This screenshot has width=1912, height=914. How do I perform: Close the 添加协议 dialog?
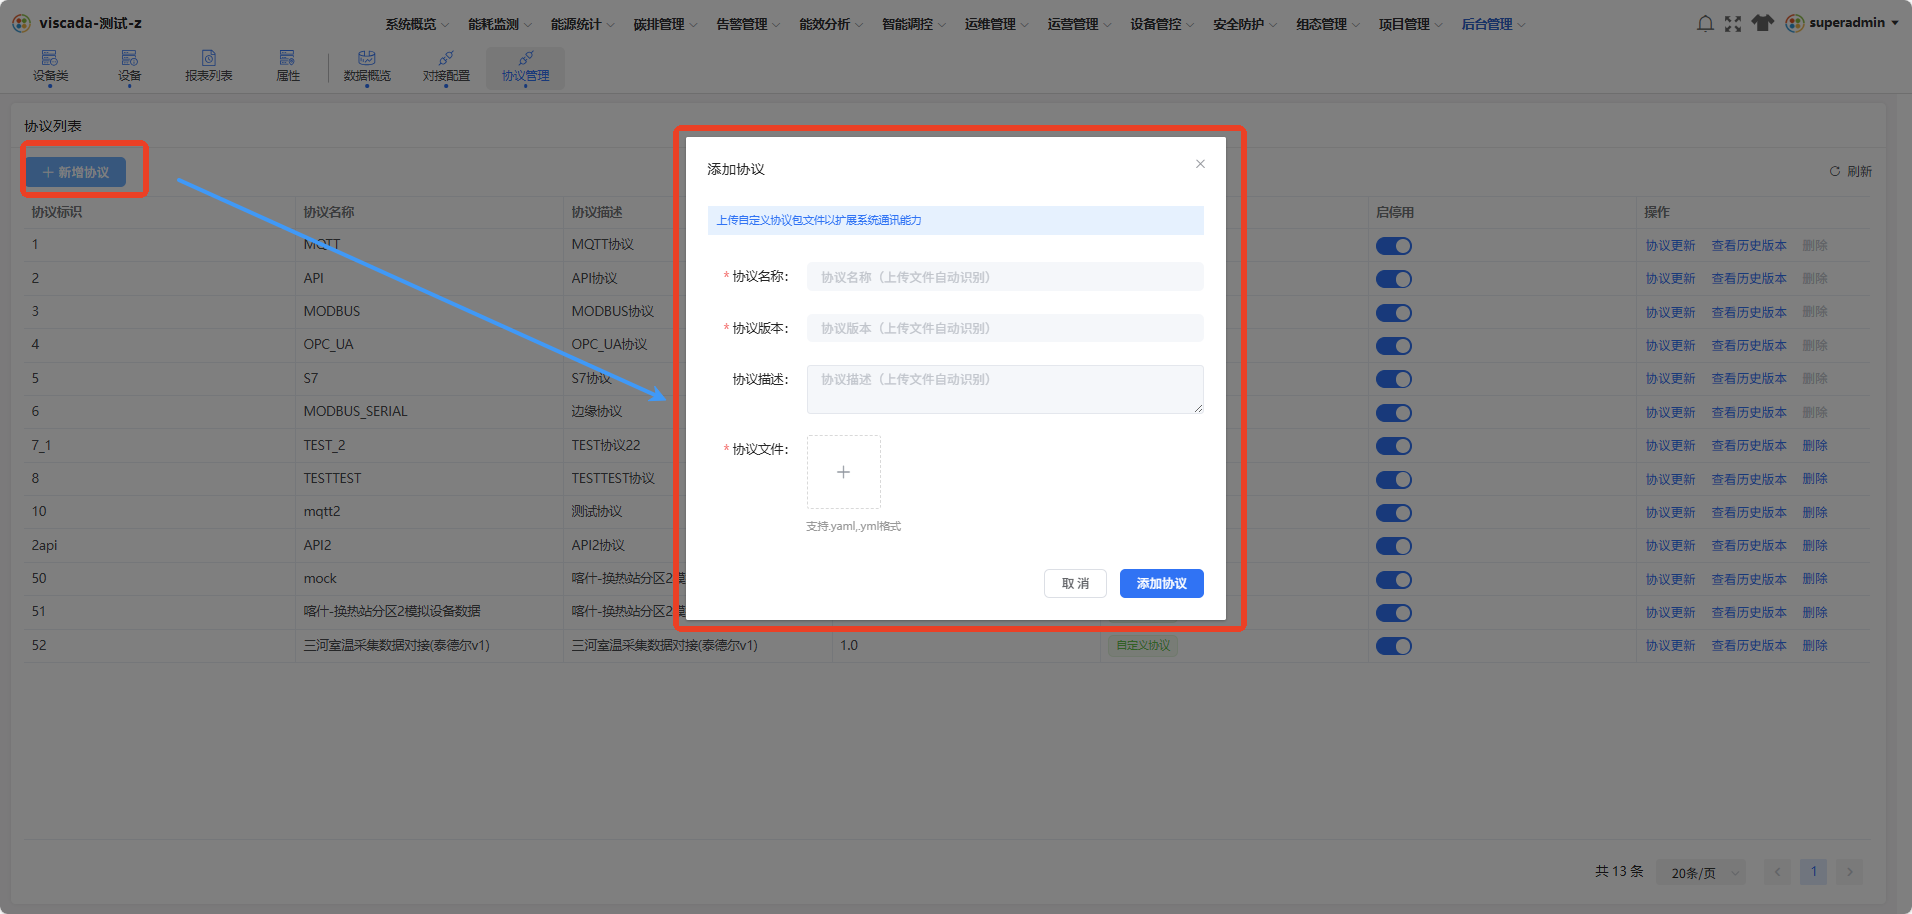(x=1200, y=164)
